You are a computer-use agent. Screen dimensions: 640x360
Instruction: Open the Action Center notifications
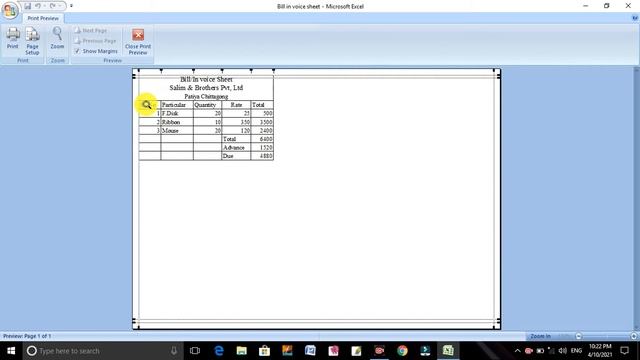(x=624, y=351)
